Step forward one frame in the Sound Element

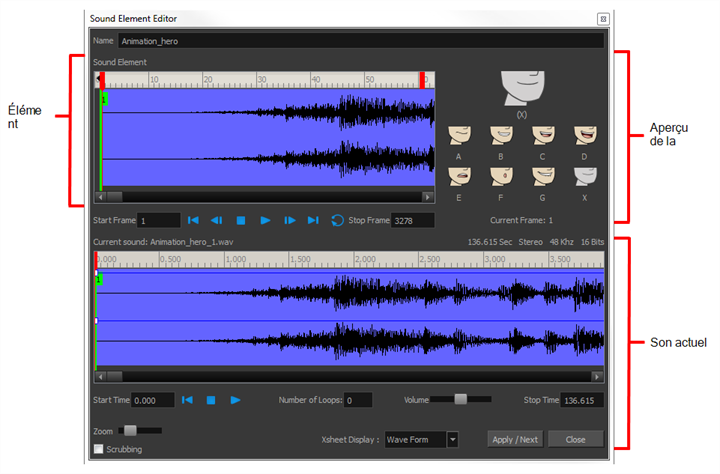point(289,220)
